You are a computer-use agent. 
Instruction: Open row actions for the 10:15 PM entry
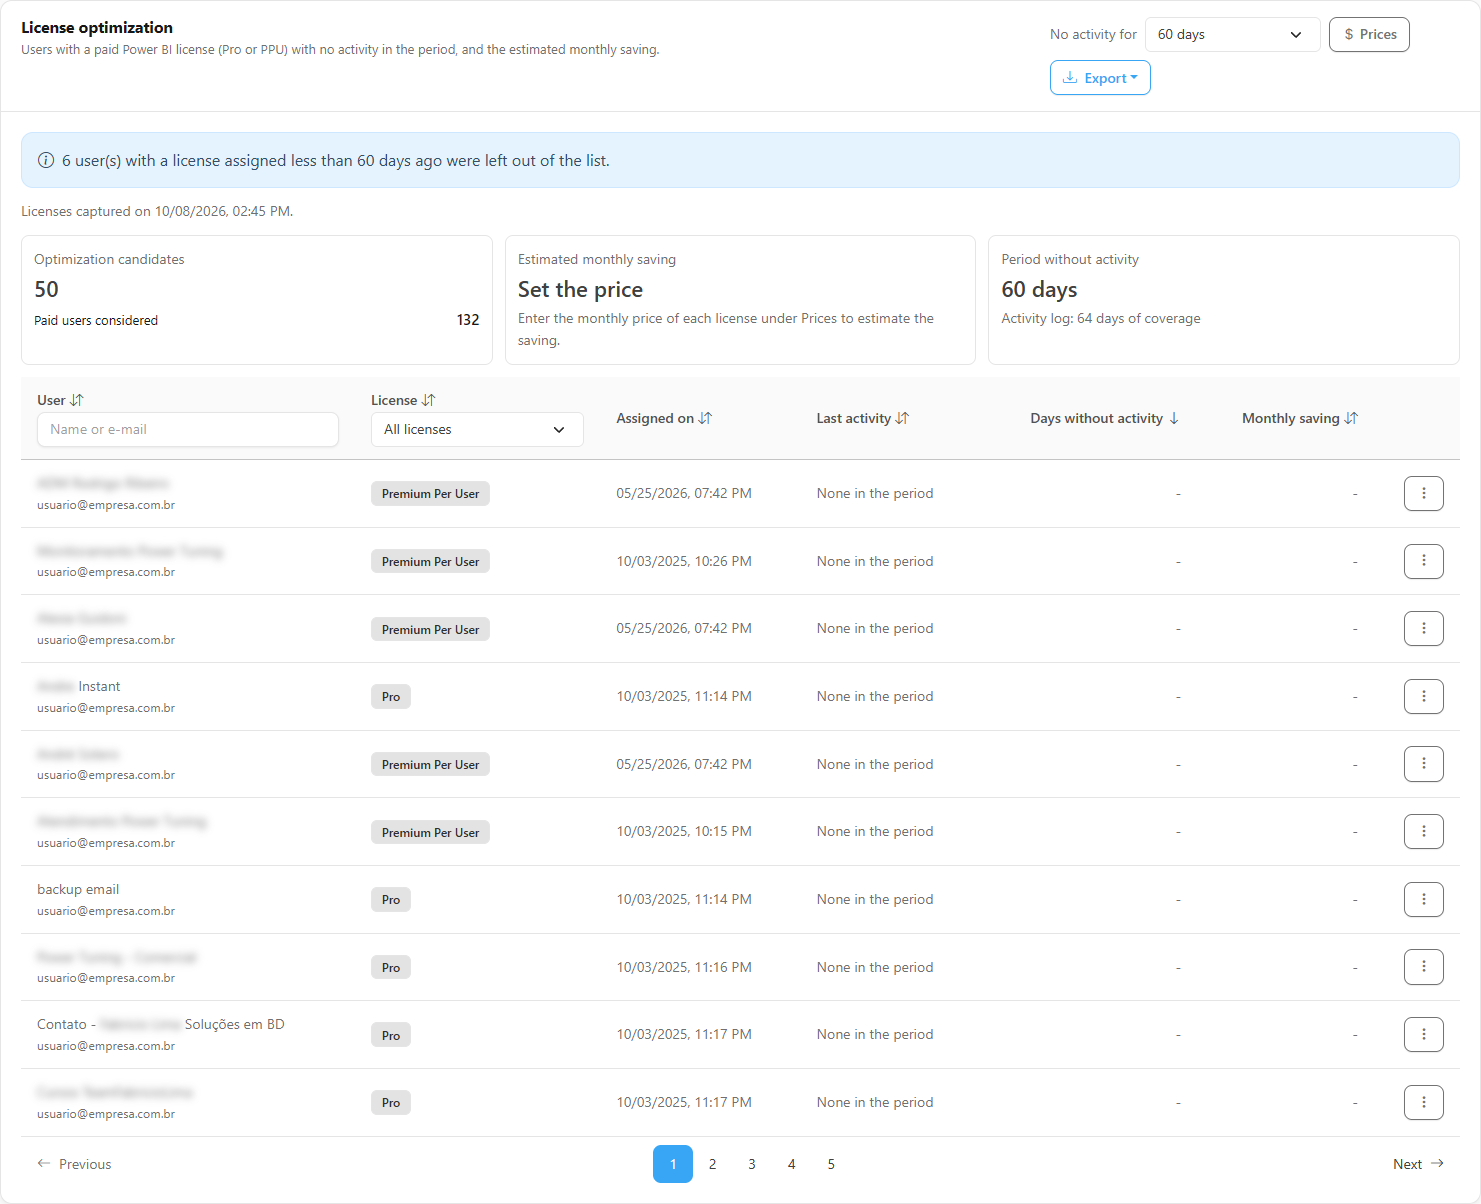click(x=1424, y=831)
